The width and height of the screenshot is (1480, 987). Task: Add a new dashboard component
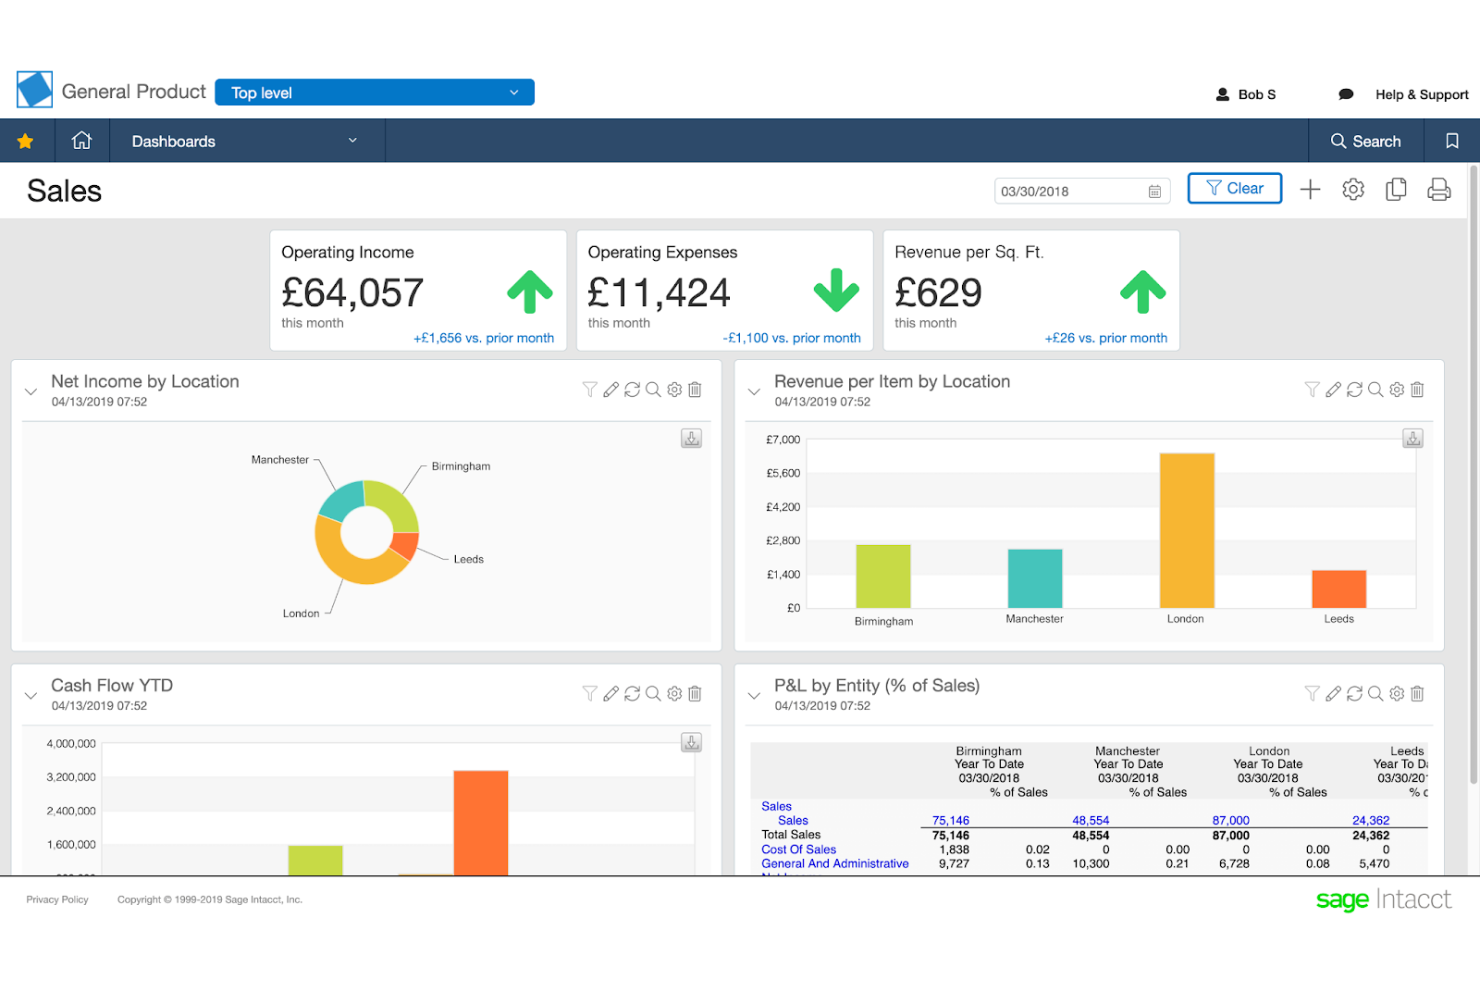click(x=1310, y=189)
